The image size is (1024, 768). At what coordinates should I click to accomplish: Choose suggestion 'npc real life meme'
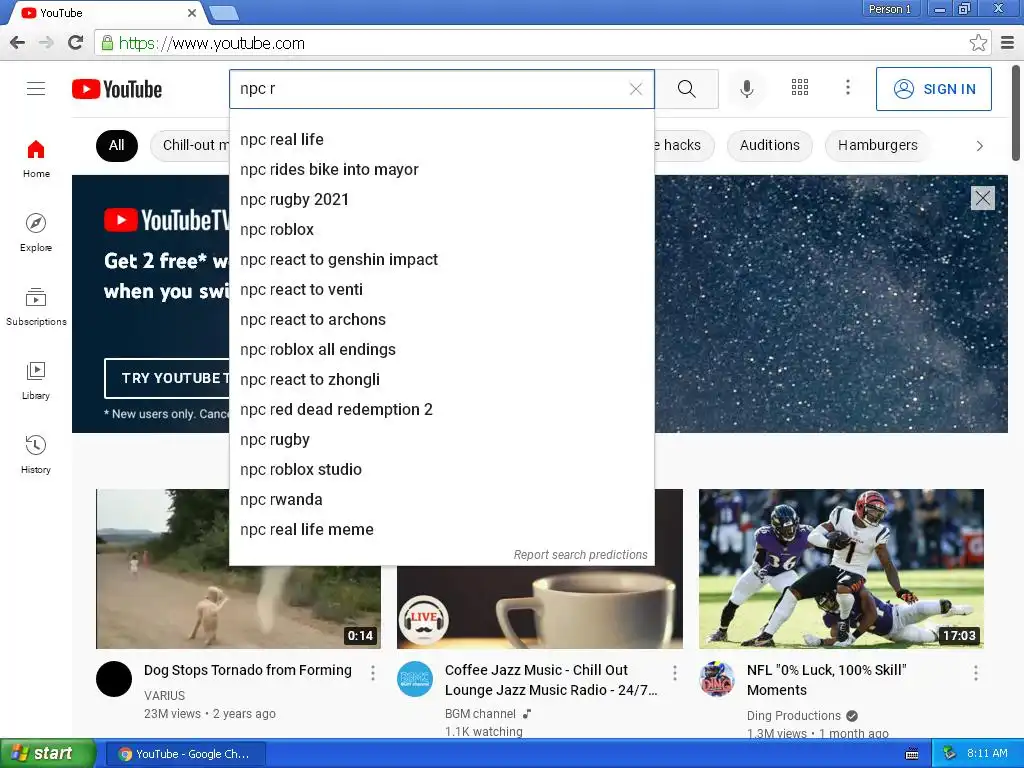click(441, 530)
